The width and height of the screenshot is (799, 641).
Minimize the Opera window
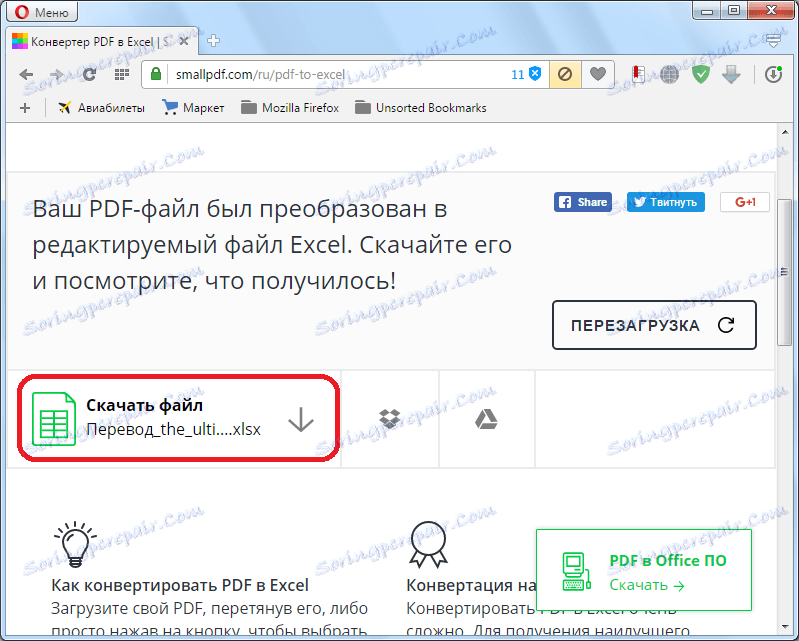[x=706, y=11]
